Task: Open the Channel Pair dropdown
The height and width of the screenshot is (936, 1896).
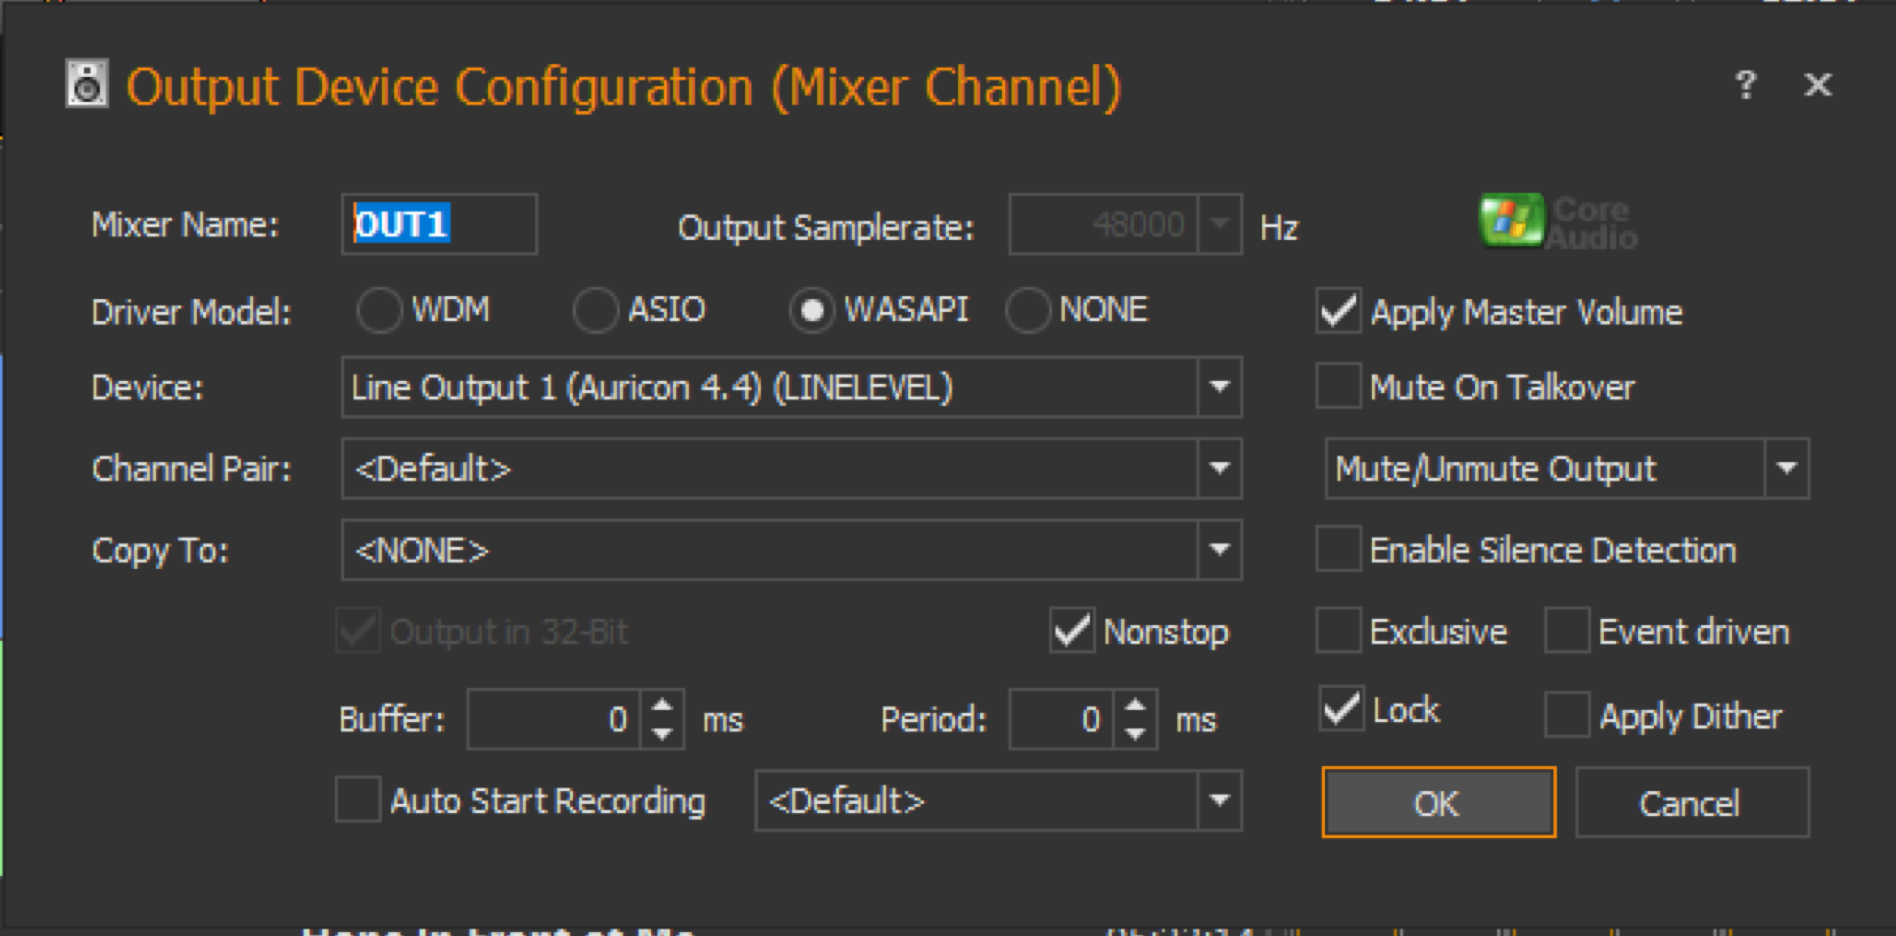Action: pyautogui.click(x=1219, y=468)
